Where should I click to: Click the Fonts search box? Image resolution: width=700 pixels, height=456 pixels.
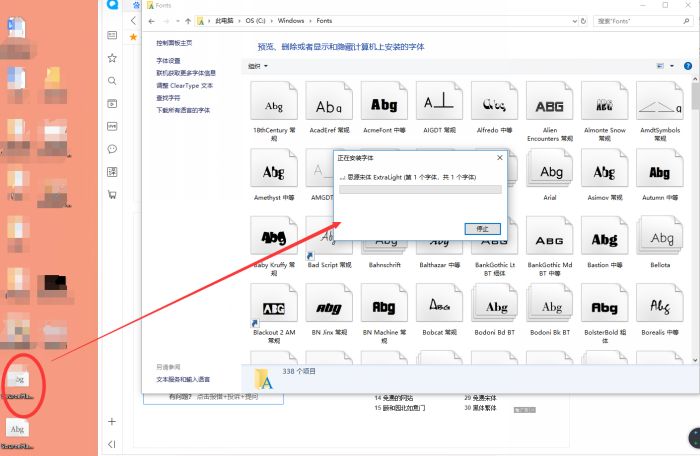coord(642,21)
